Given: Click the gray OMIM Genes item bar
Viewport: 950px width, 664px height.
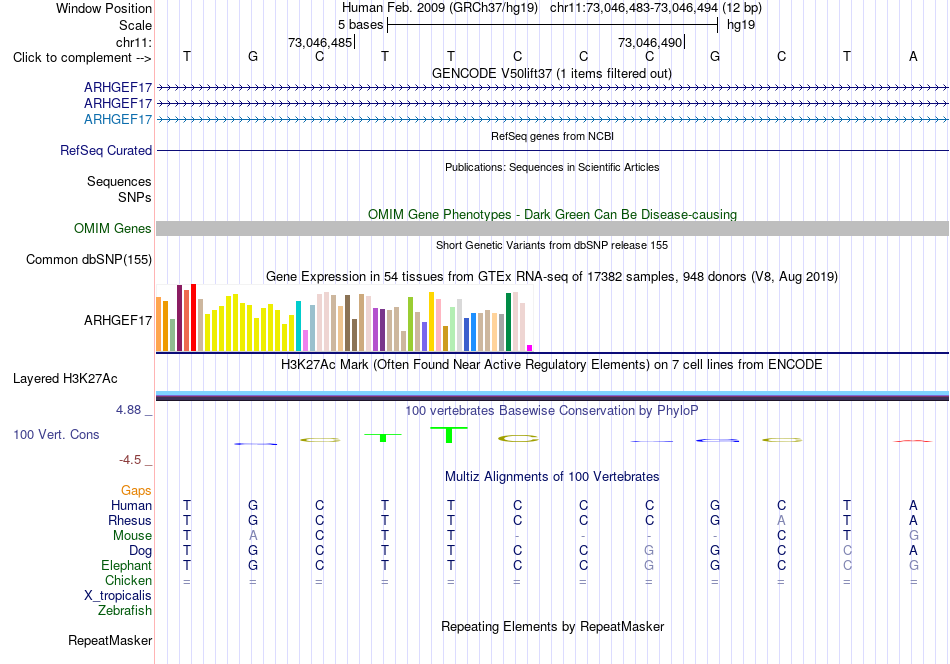Looking at the screenshot, I should 552,228.
